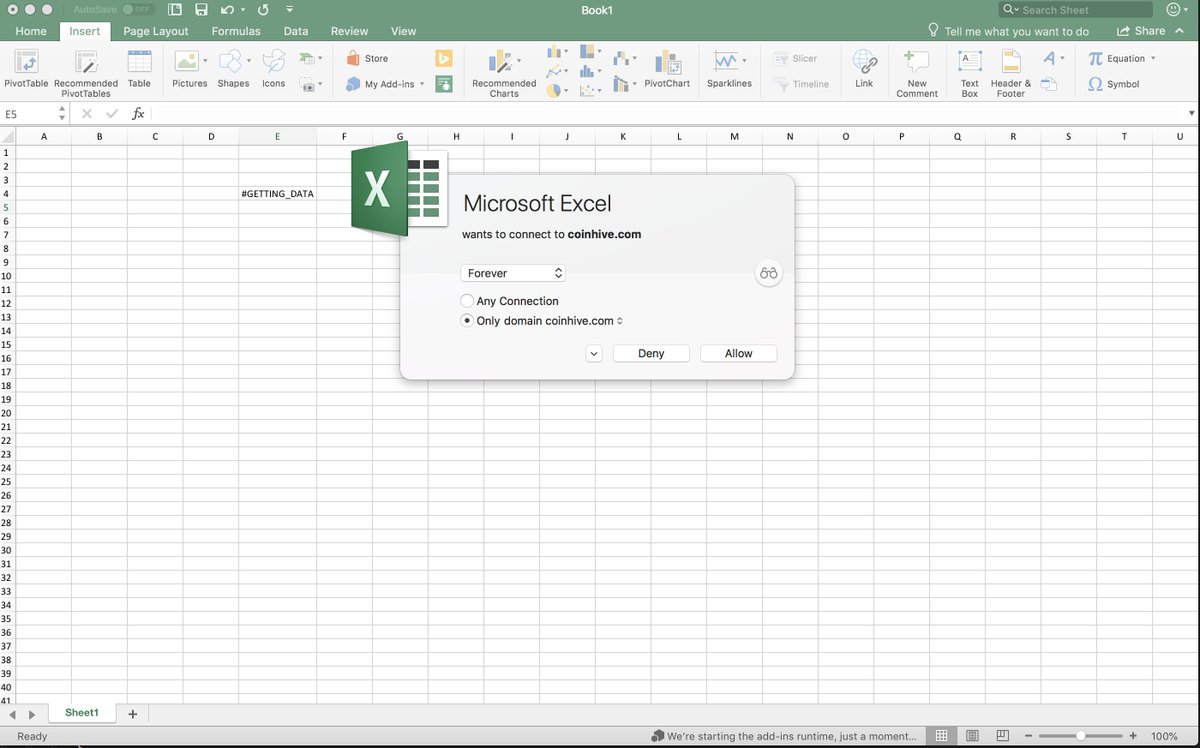1200x748 pixels.
Task: Customize Quick Access Toolbar dropdown
Action: 290,10
